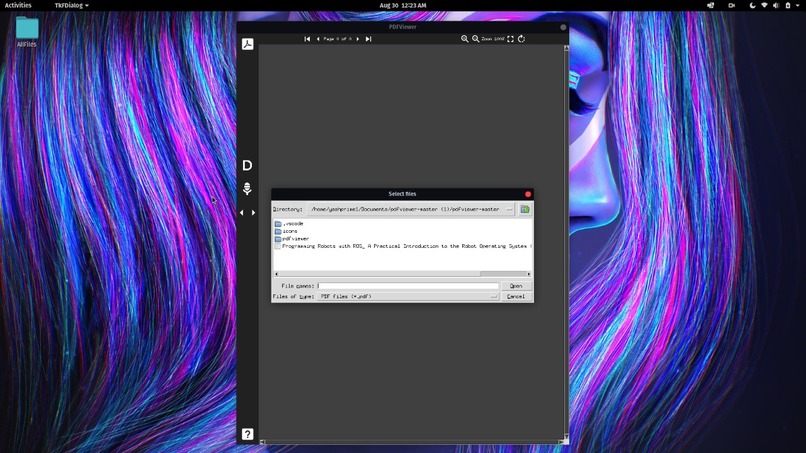Screen dimensions: 806x453
Task: Close the Select files dialog
Action: click(x=528, y=194)
